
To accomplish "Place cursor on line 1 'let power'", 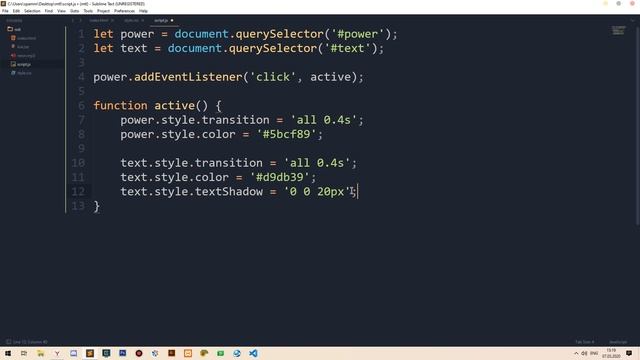I will pos(124,34).
